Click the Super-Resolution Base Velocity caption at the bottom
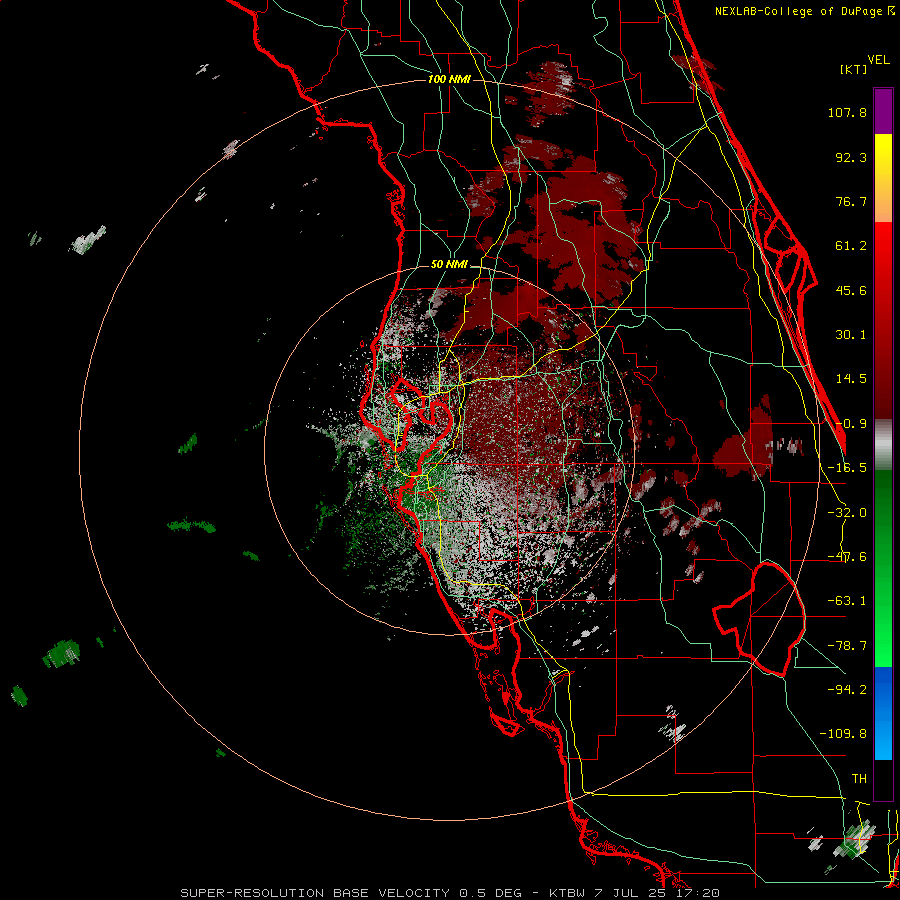The width and height of the screenshot is (900, 900). tap(450, 893)
